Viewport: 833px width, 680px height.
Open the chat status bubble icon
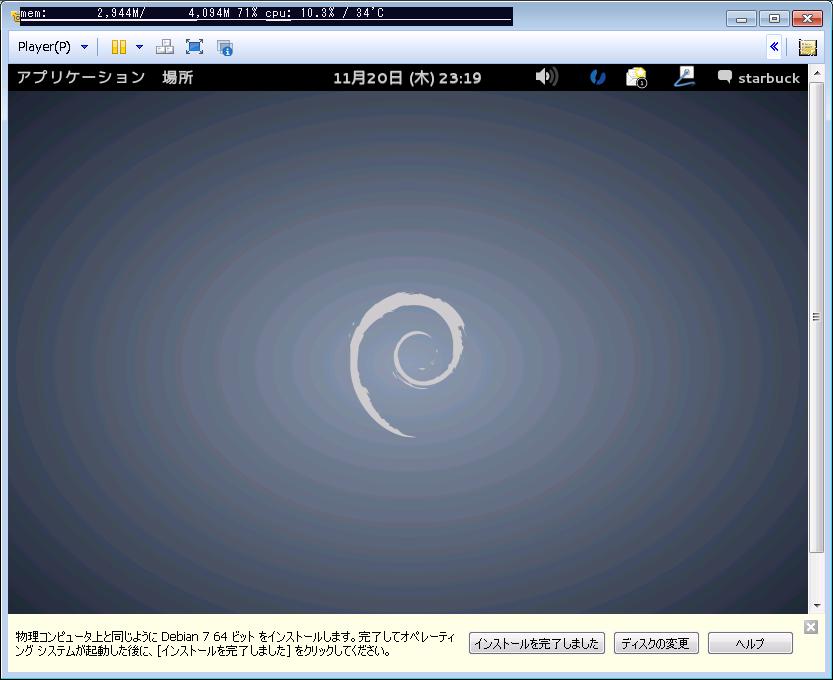point(725,77)
